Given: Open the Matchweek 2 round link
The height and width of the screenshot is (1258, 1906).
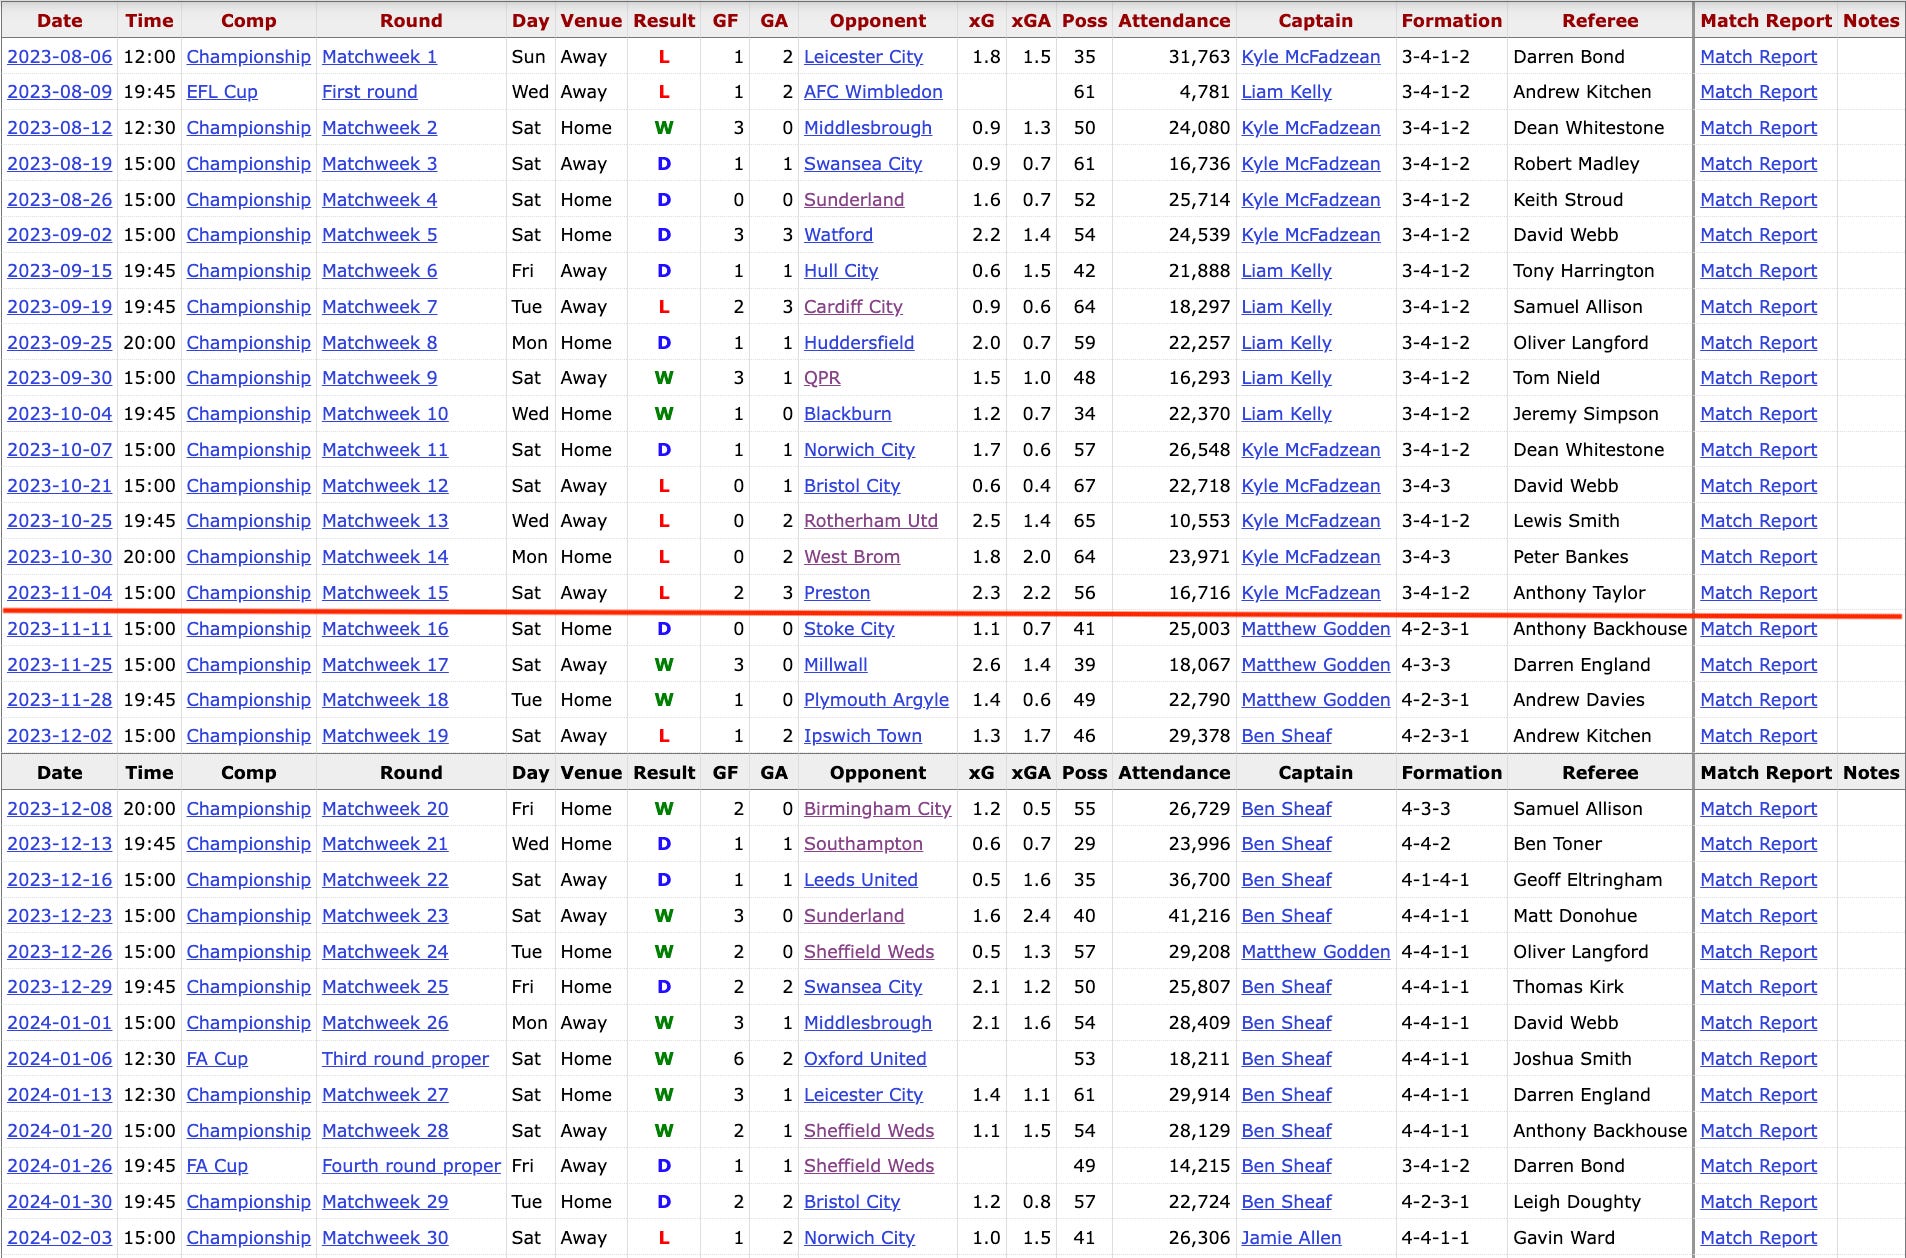Looking at the screenshot, I should tap(379, 128).
